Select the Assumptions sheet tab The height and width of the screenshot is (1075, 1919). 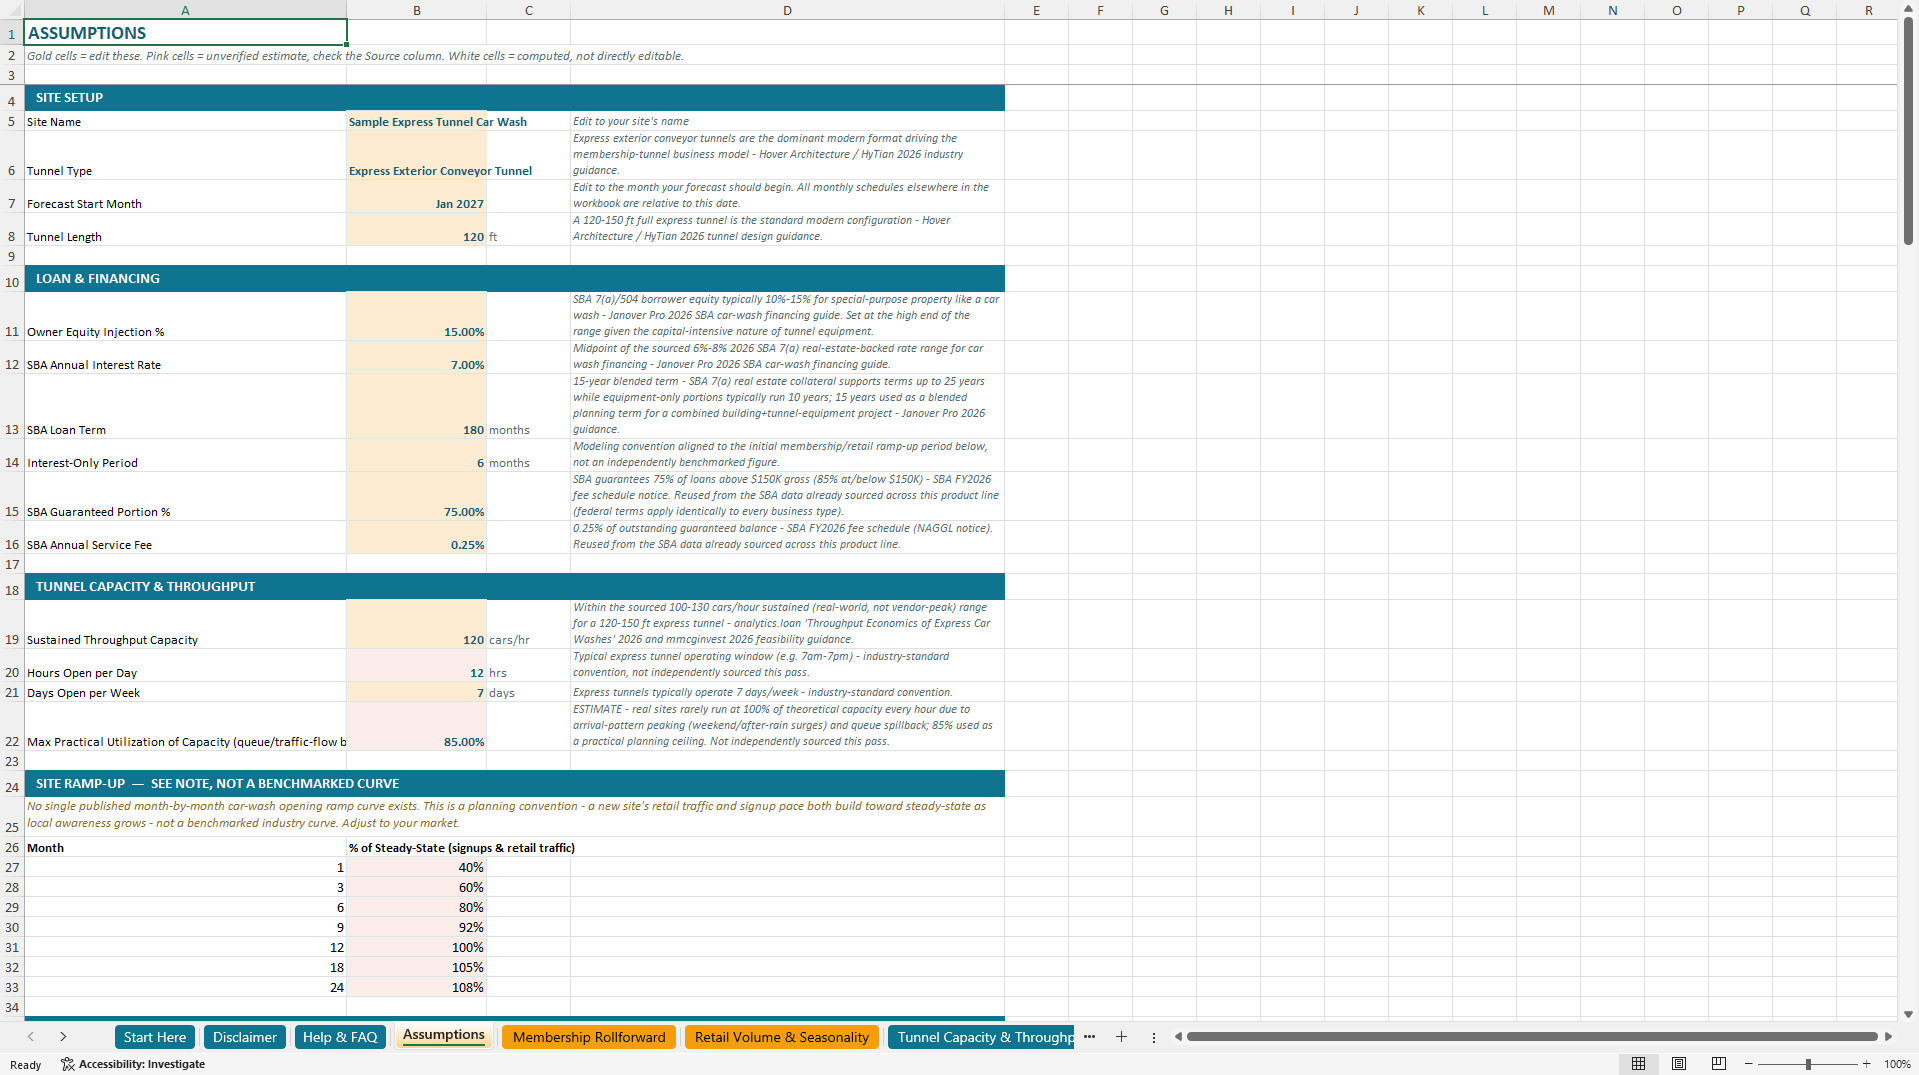444,1035
